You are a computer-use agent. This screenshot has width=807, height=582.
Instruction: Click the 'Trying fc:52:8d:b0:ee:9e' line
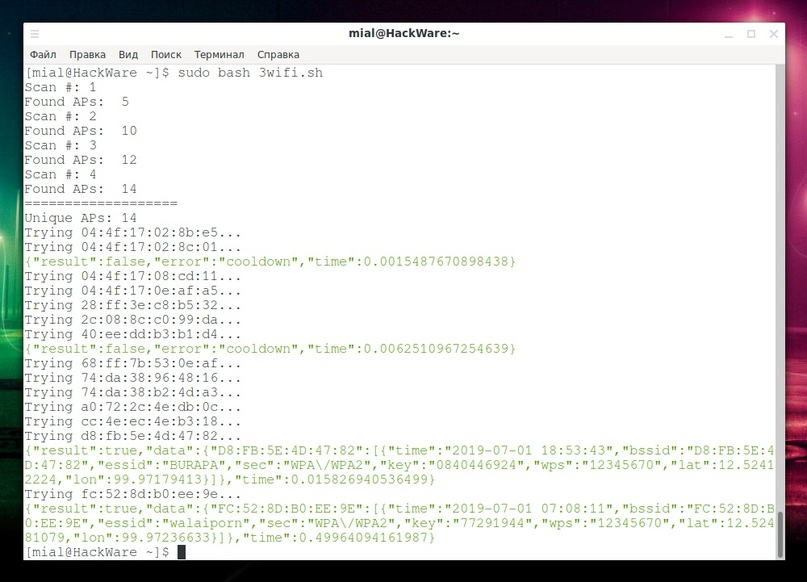pos(132,494)
